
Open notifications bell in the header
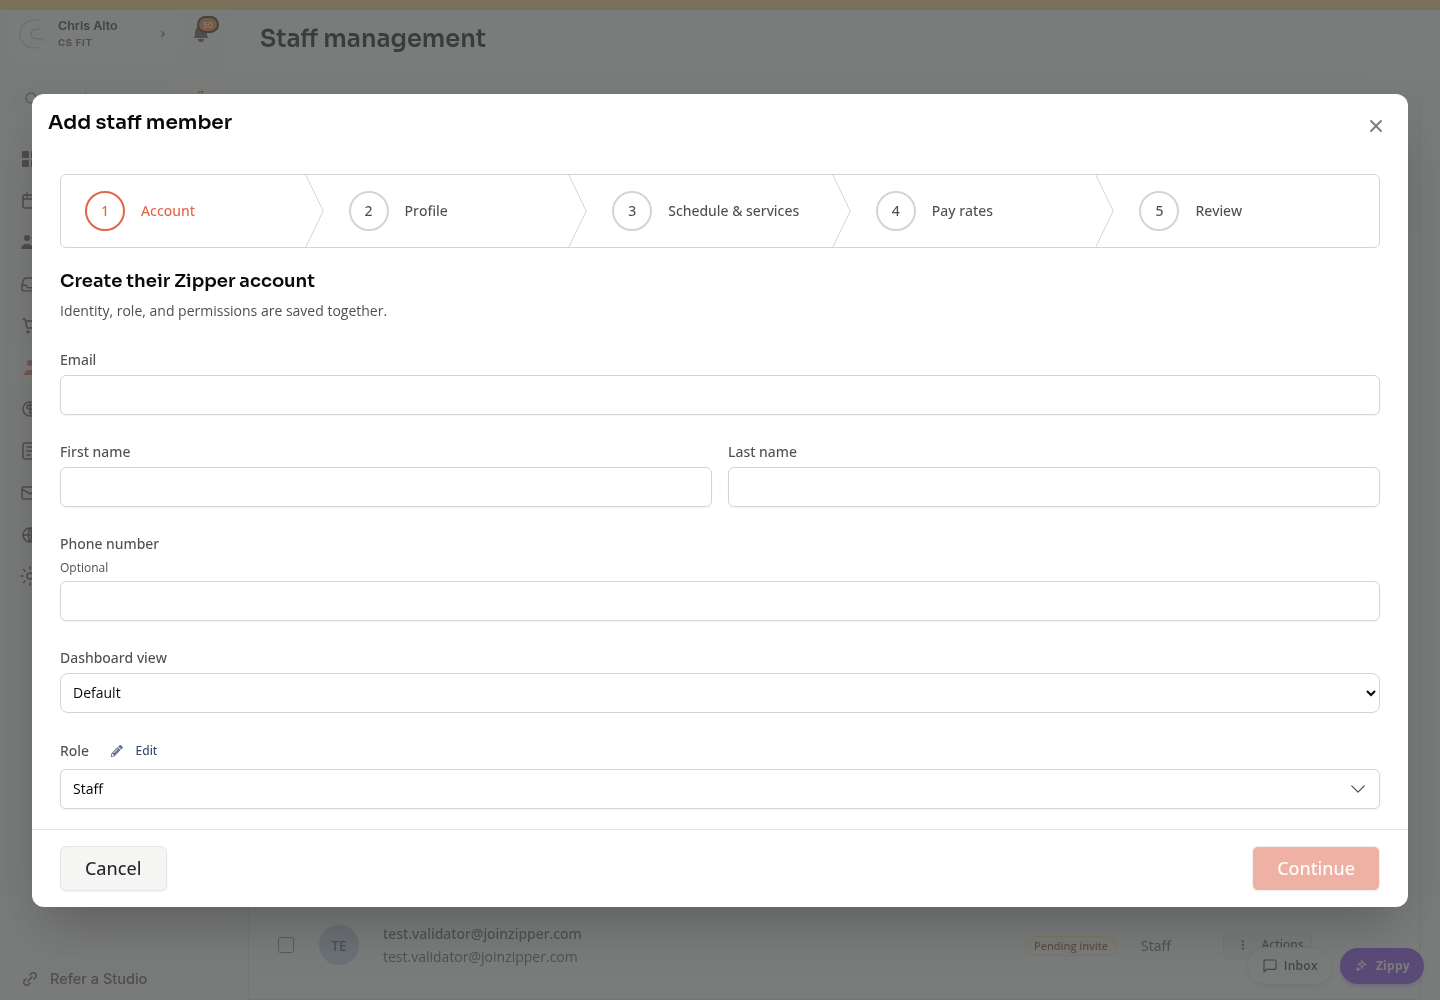coord(202,33)
